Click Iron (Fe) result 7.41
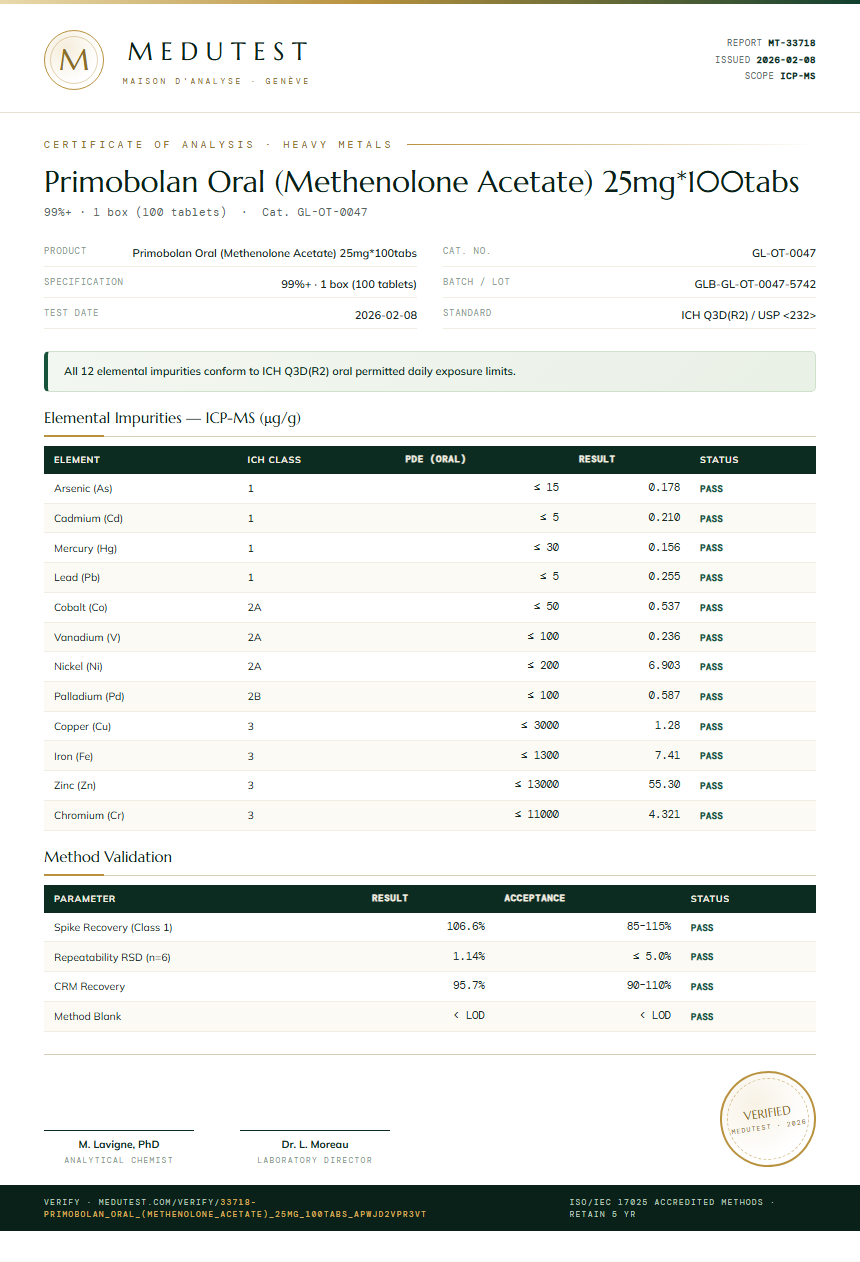 click(x=668, y=756)
